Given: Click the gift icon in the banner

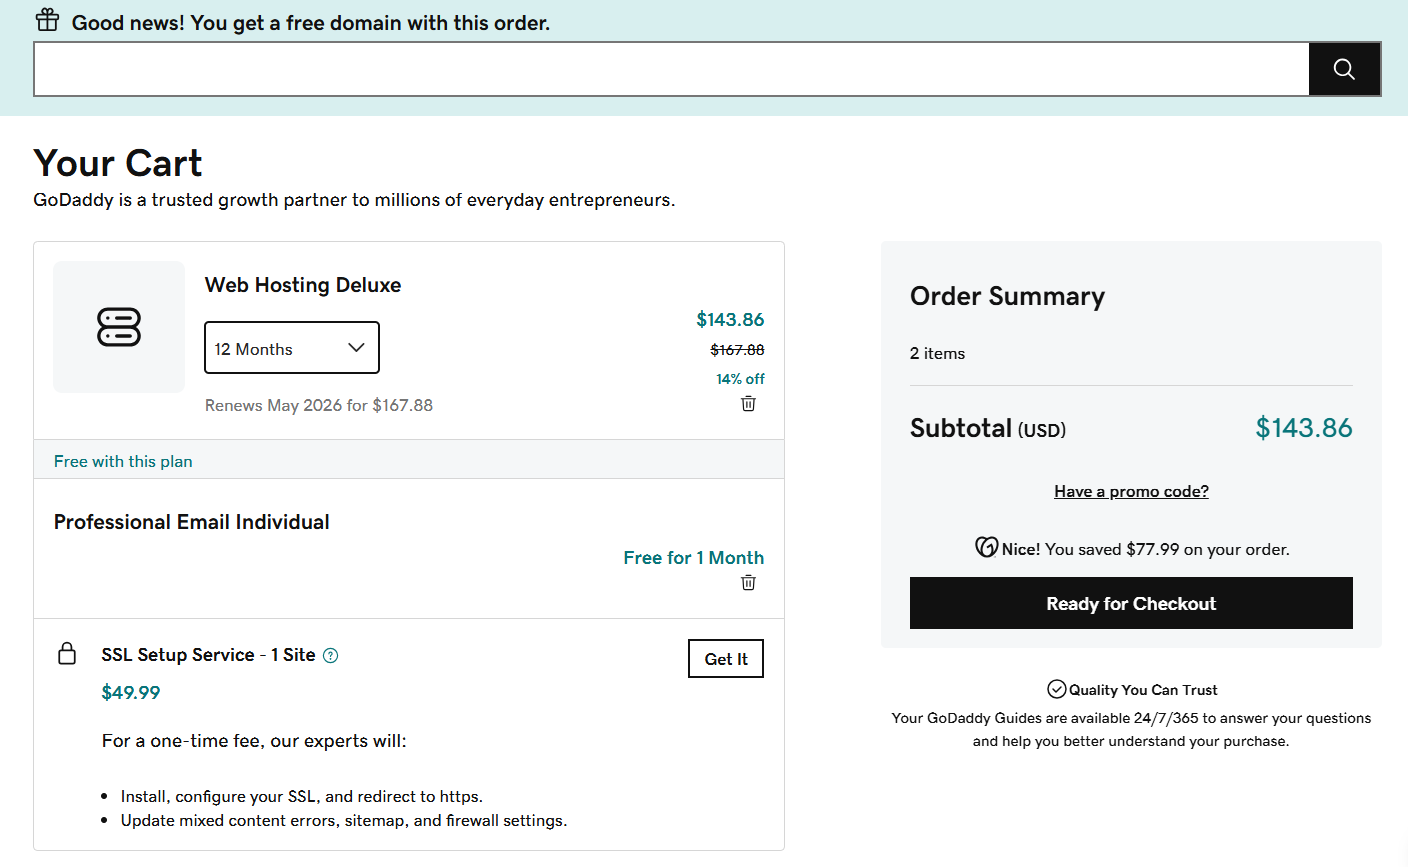Looking at the screenshot, I should (46, 19).
